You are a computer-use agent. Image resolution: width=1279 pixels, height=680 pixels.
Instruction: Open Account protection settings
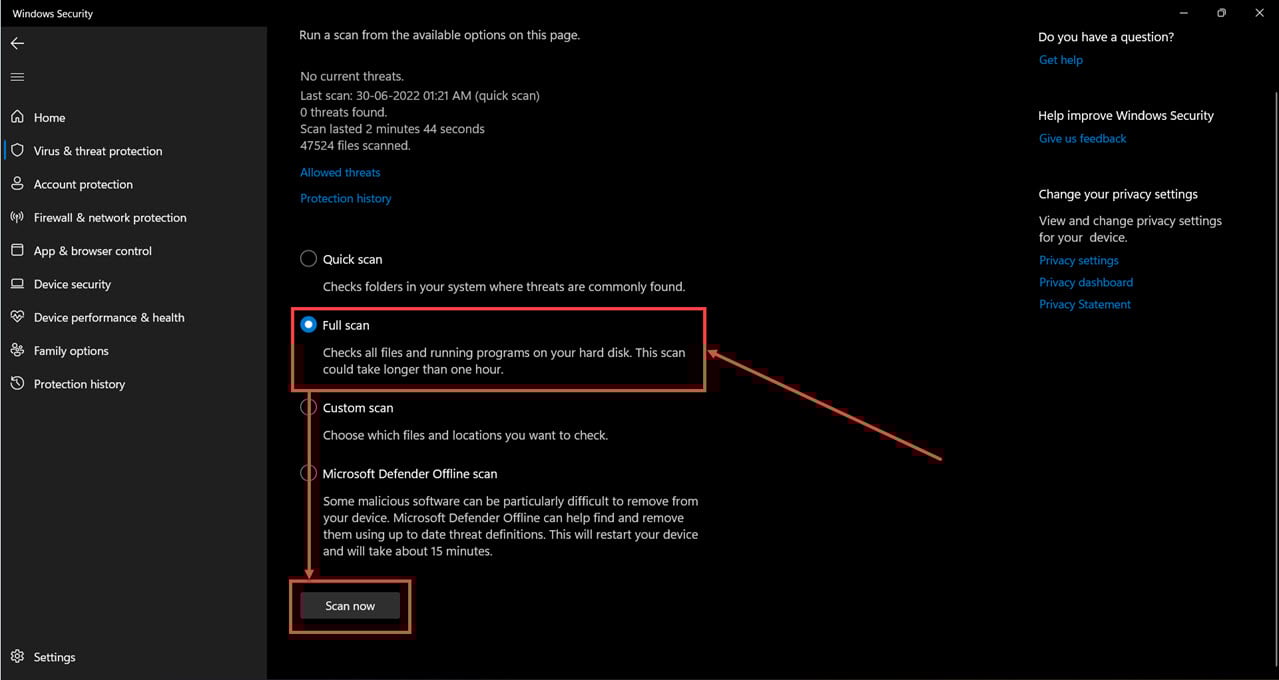click(x=82, y=184)
